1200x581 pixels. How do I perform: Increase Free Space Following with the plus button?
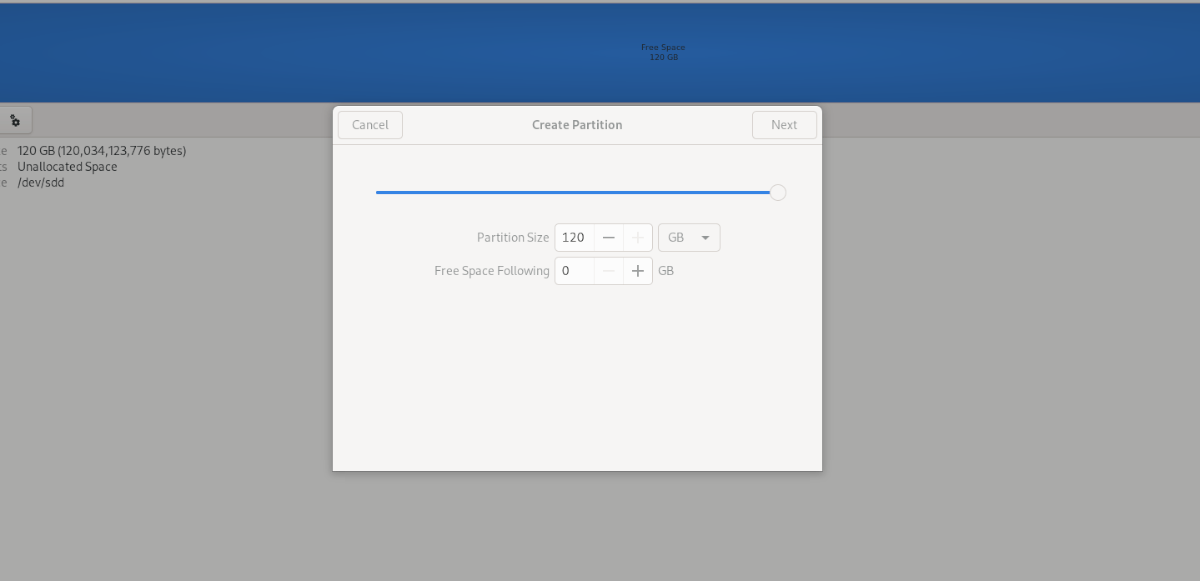point(638,271)
